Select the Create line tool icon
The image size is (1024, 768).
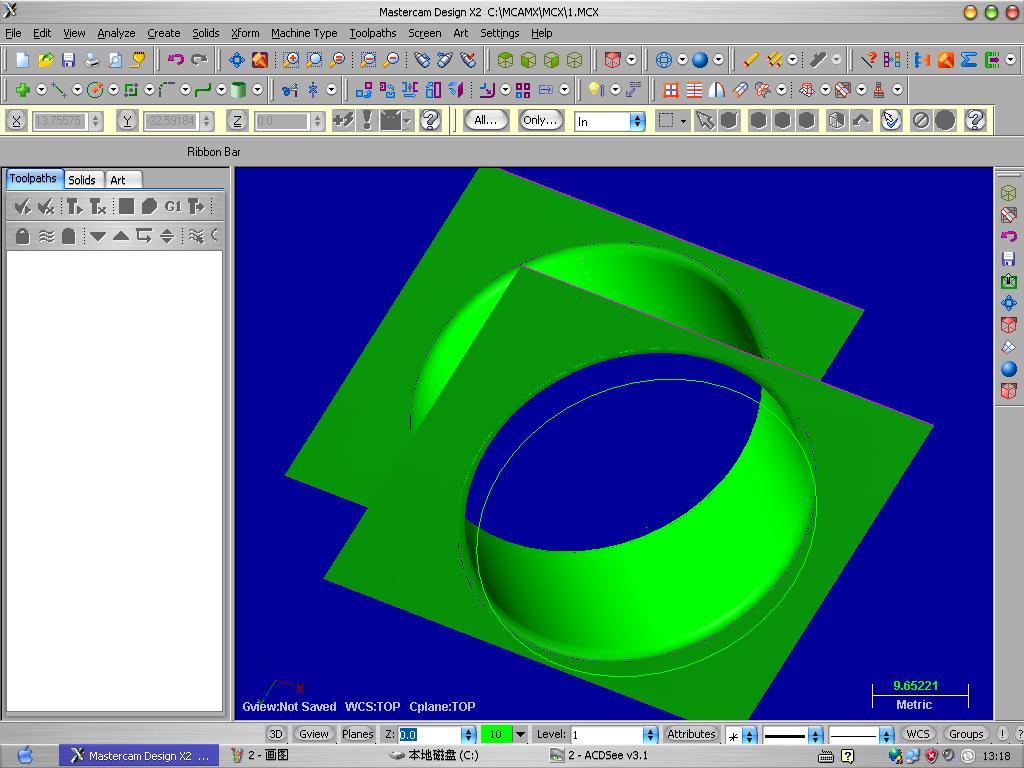point(59,90)
